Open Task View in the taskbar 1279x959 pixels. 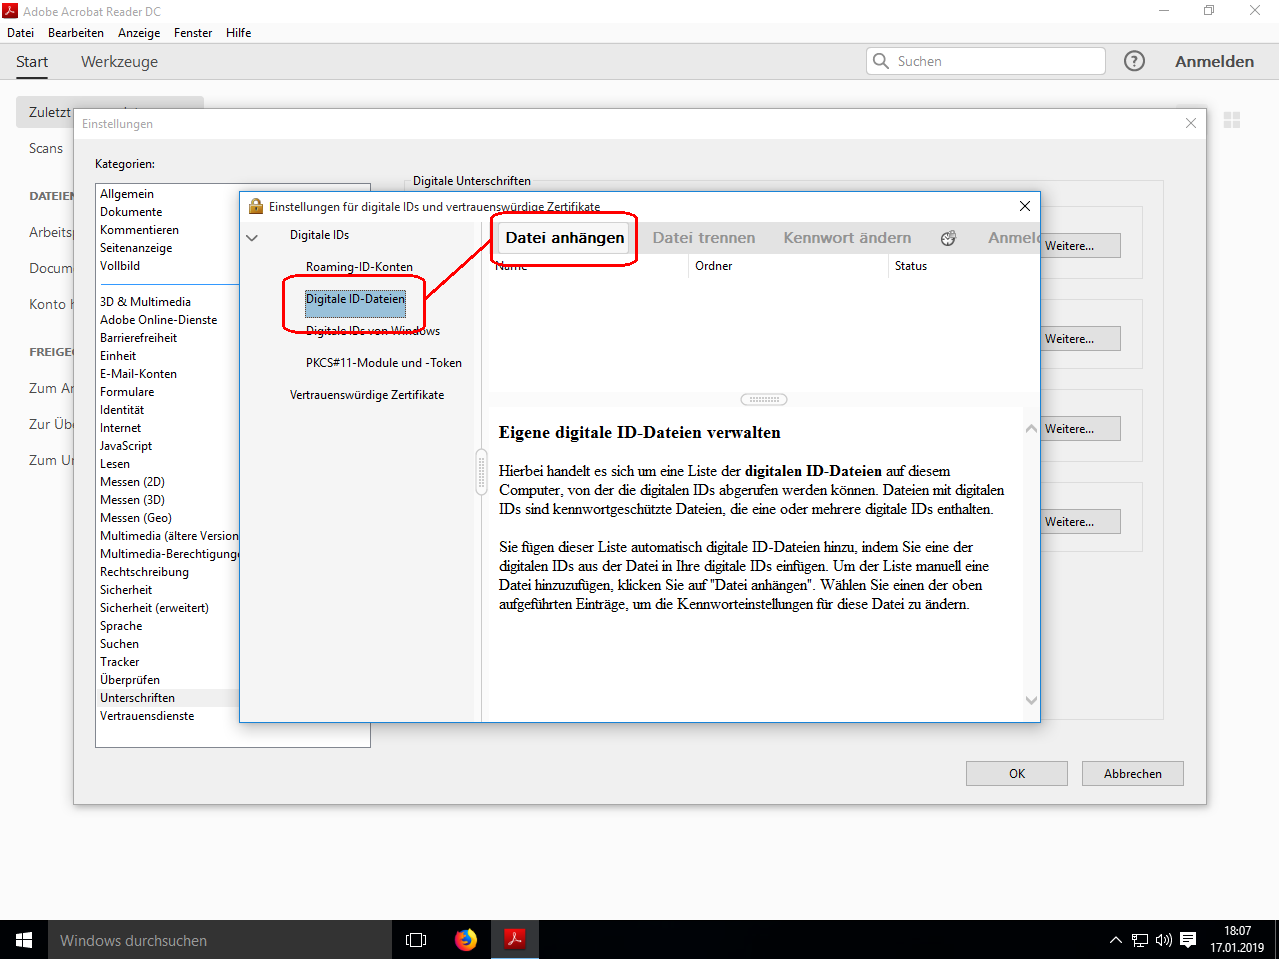coord(416,940)
